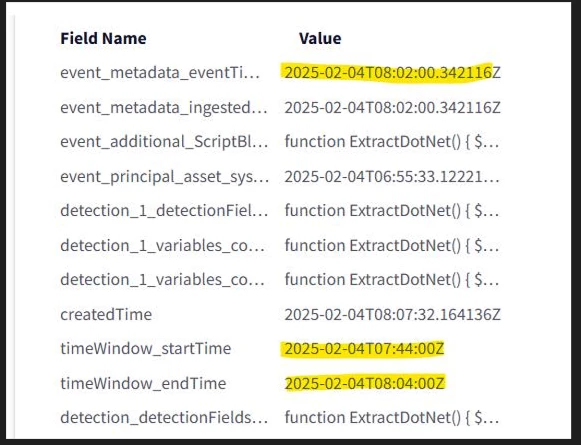Click the second detection_1_variables_co… field name
Viewport: 581px width, 445px height.
[x=162, y=280]
